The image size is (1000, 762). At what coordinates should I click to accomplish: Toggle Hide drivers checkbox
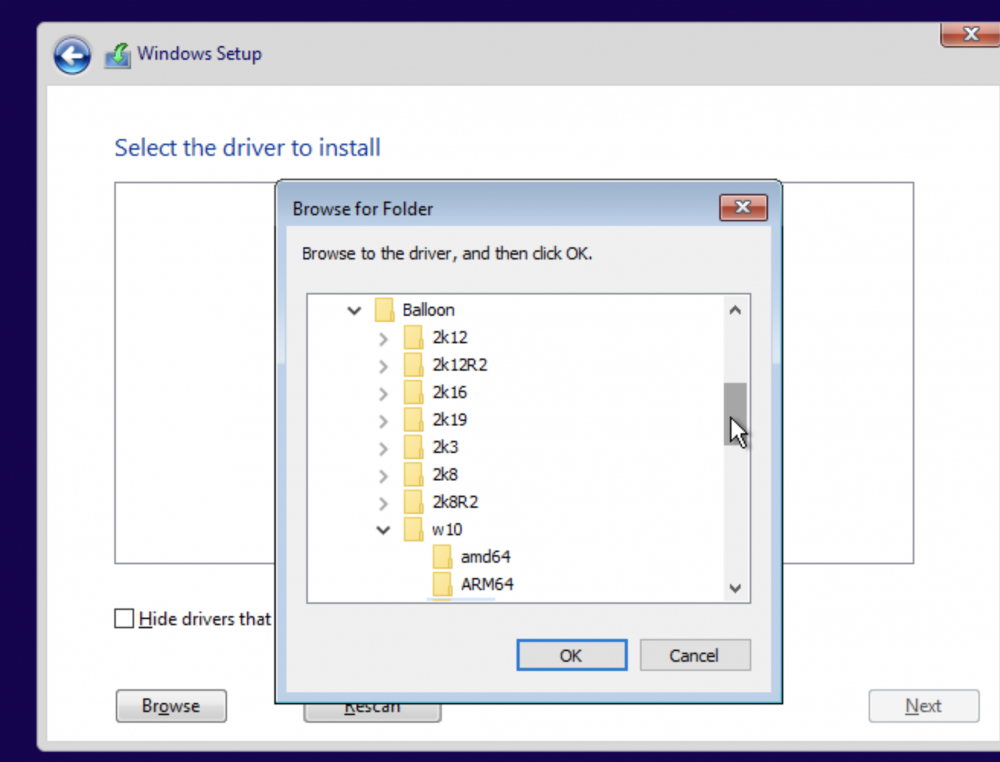point(124,619)
